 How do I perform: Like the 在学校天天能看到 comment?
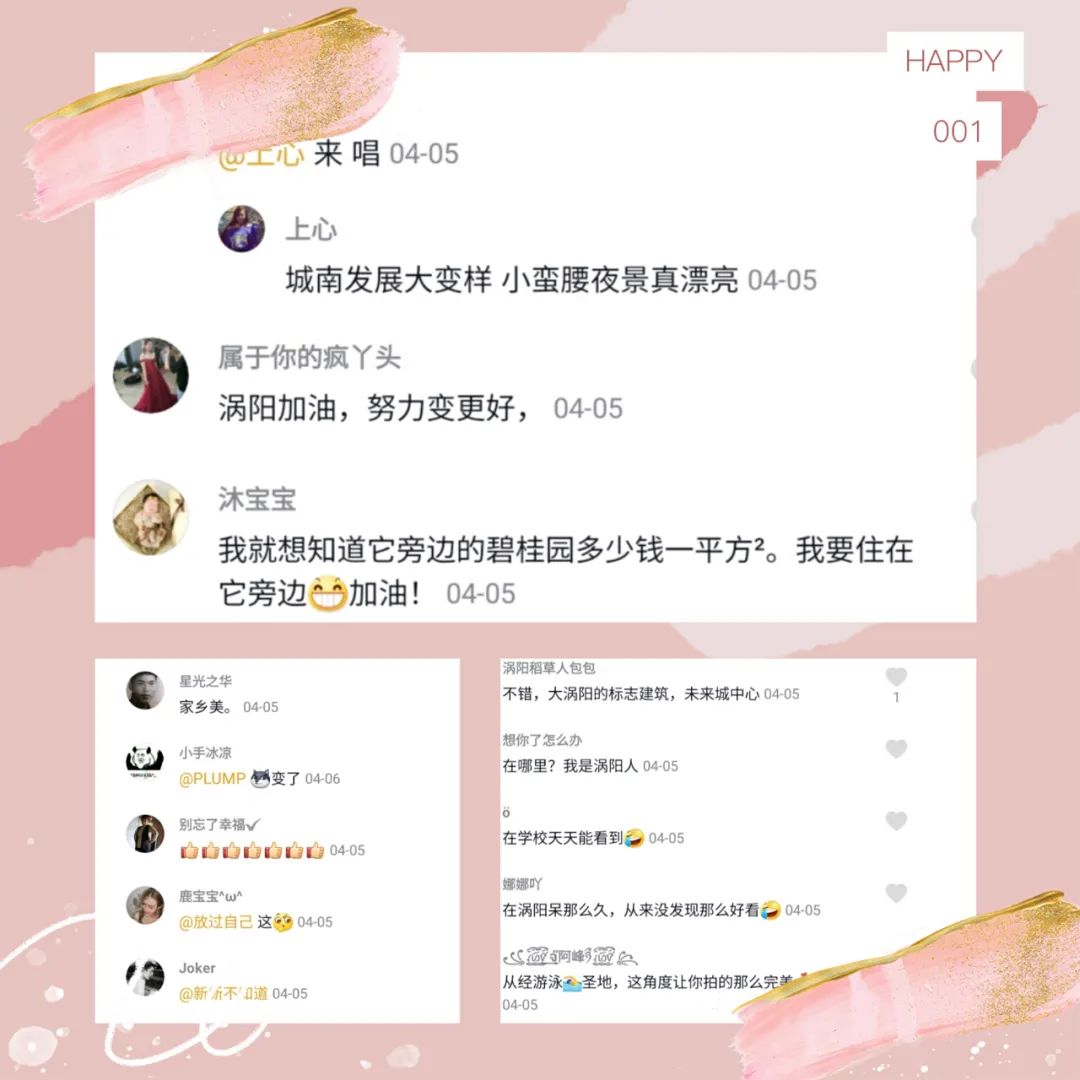[895, 820]
